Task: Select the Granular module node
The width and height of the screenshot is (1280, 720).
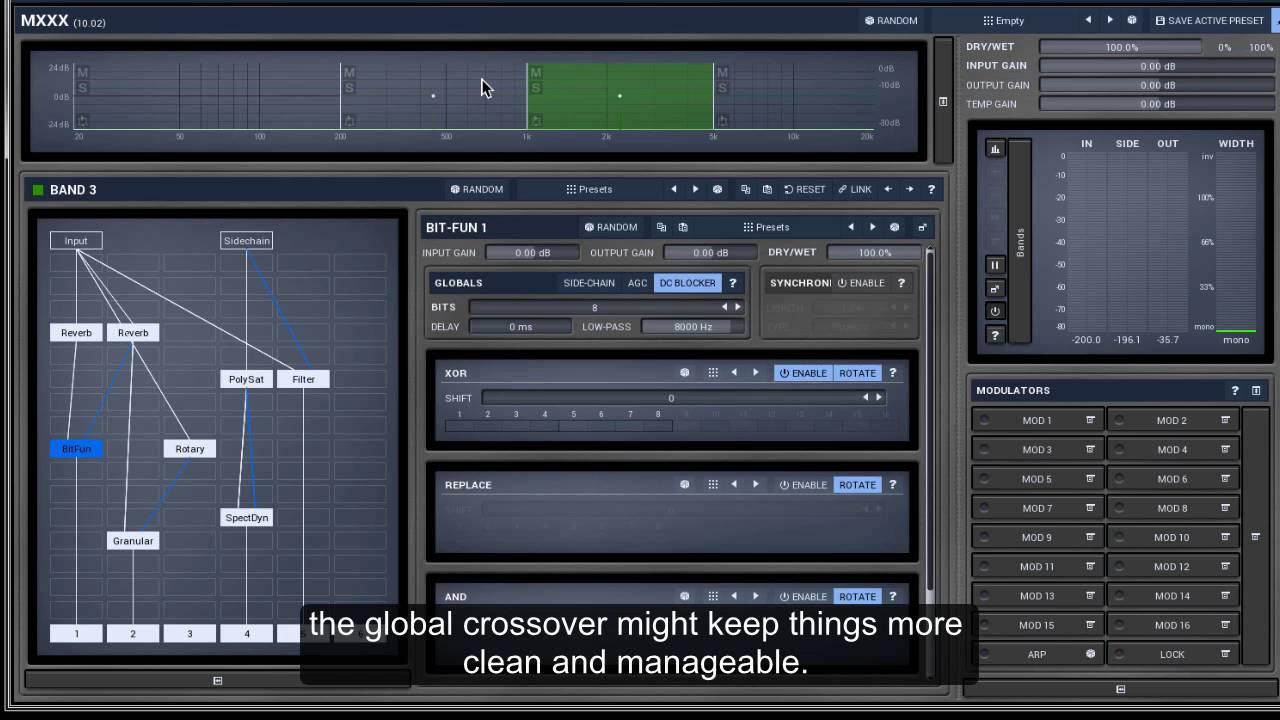Action: tap(133, 541)
